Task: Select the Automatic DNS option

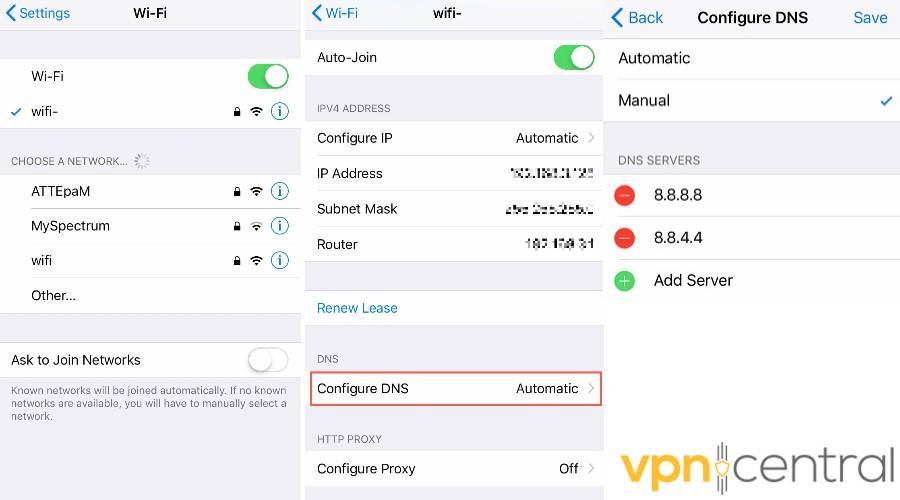Action: click(752, 58)
